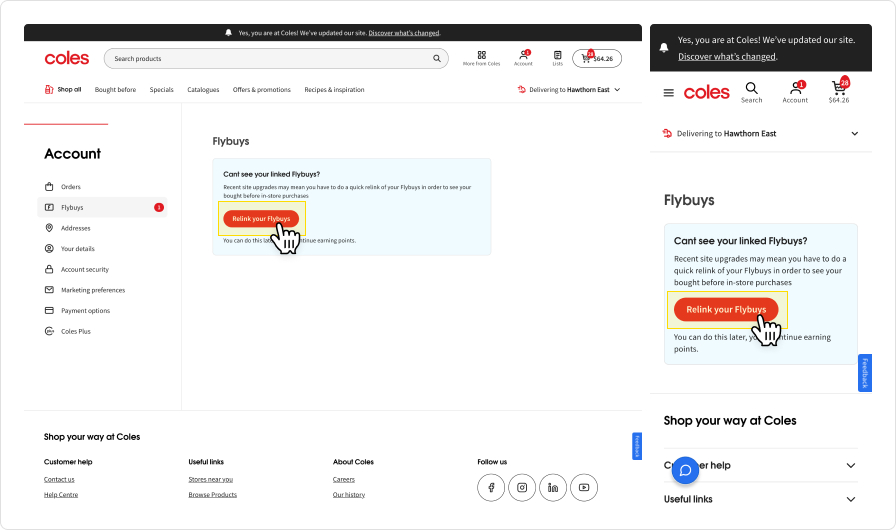896x530 pixels.
Task: Open the Browse Products link
Action: (x=213, y=495)
